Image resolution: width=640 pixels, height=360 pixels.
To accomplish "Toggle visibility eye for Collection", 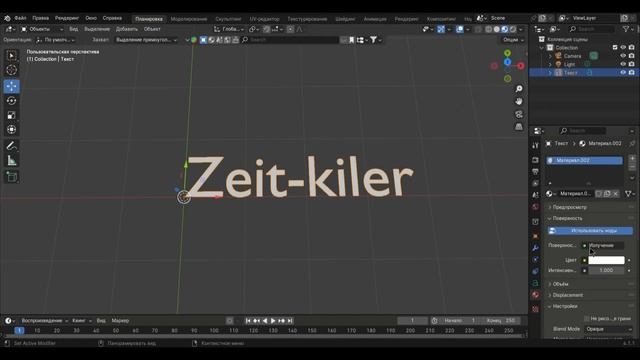I will (623, 48).
